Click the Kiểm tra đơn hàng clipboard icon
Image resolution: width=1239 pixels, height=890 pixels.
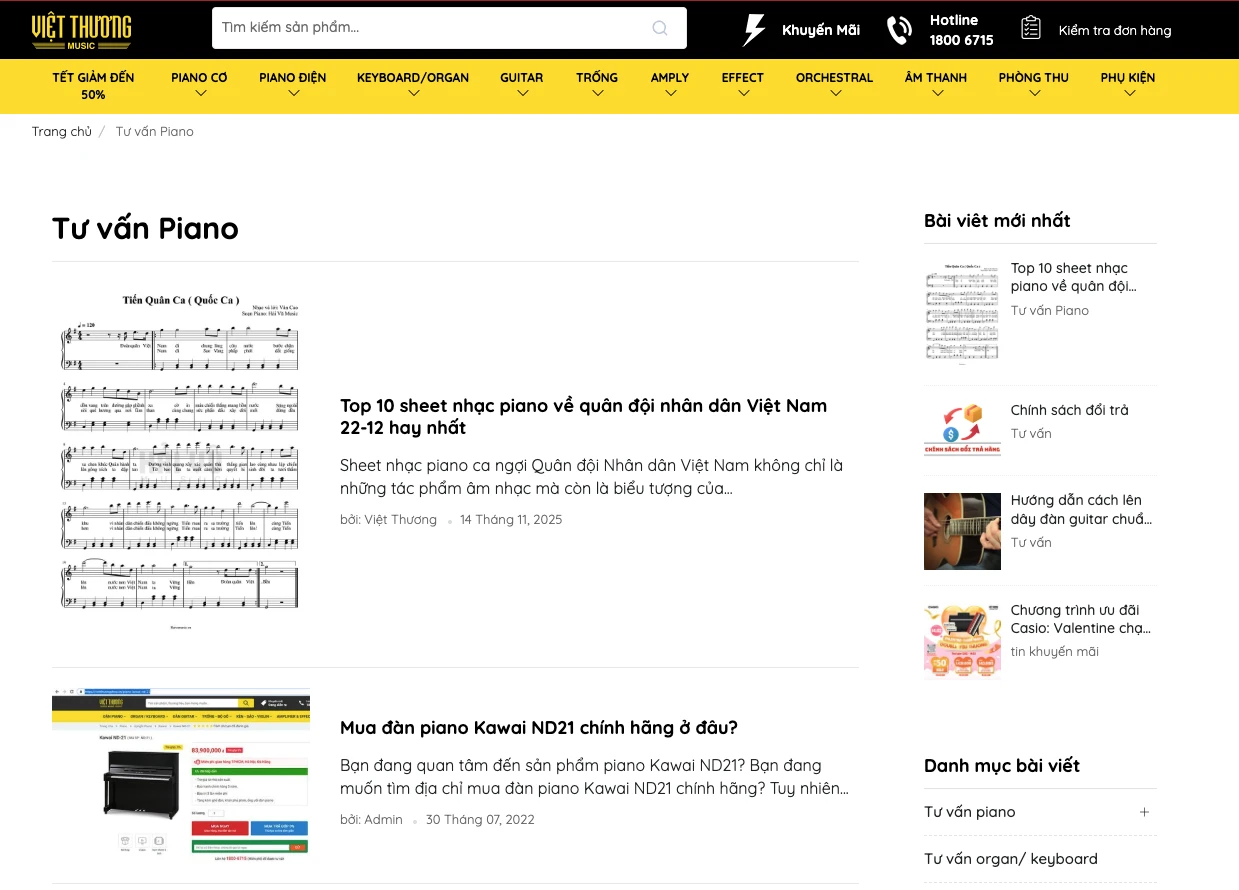pyautogui.click(x=1031, y=29)
